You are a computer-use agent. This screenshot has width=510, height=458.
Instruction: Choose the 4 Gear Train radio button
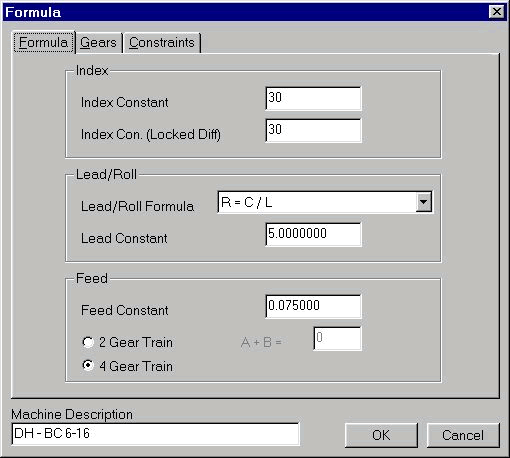click(x=88, y=366)
